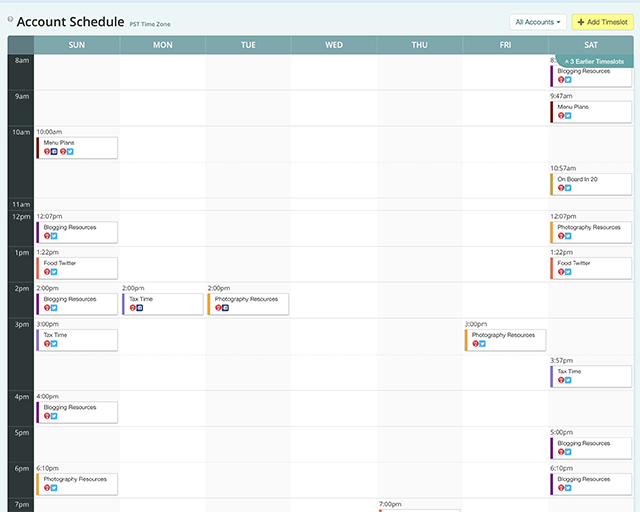Open the All Accounts dropdown
This screenshot has width=640, height=512.
click(539, 21)
